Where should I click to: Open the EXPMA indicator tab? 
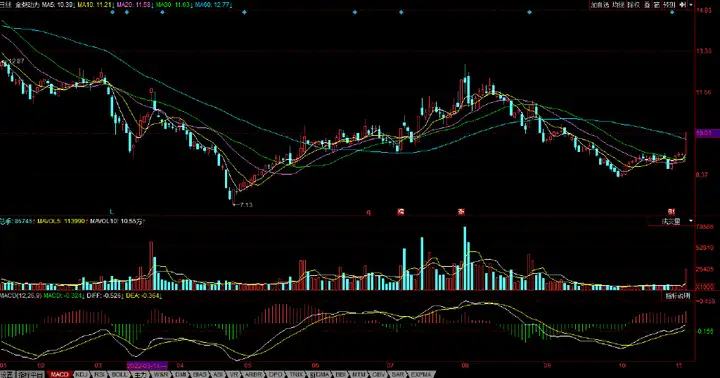pos(421,374)
